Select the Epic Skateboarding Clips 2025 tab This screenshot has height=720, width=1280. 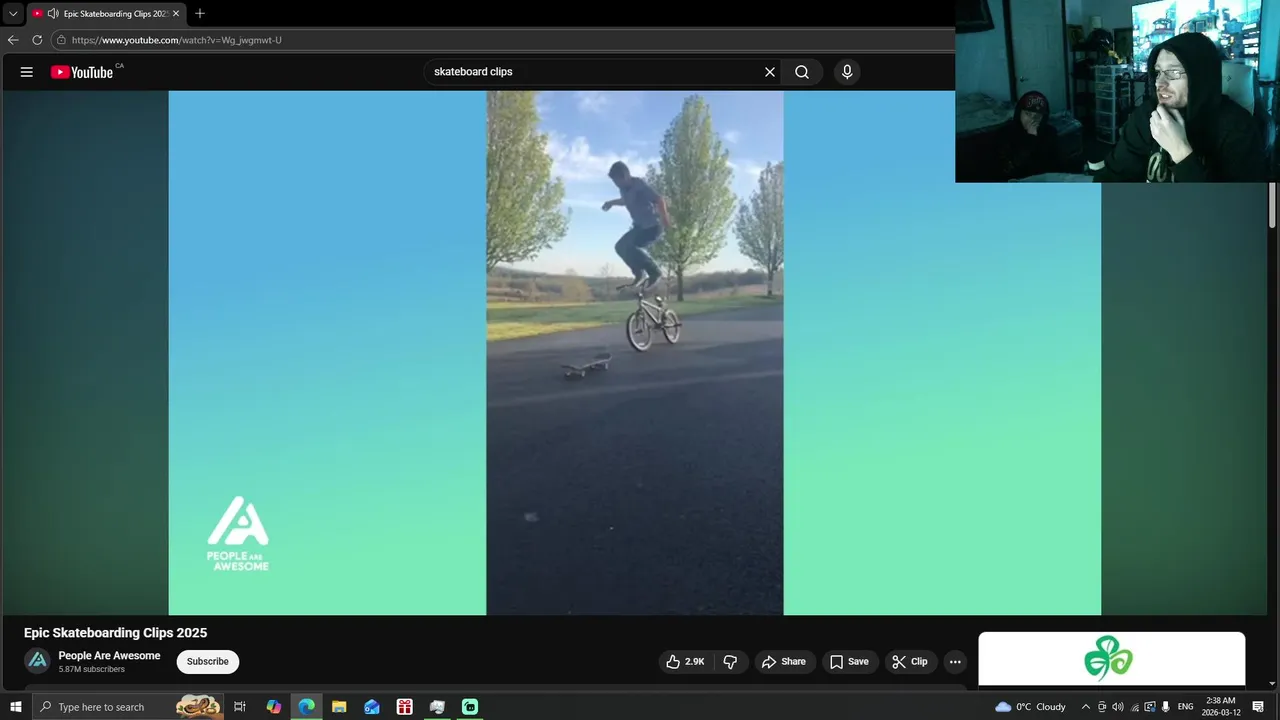105,13
